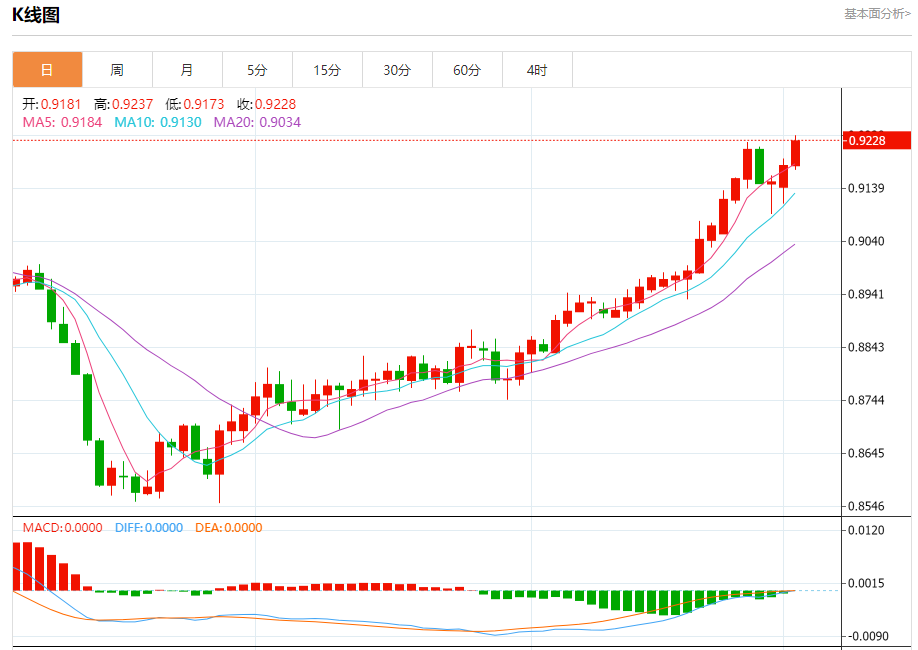Viewport: 918px width, 650px height.
Task: Switch to the 月 monthly tab
Action: click(187, 70)
